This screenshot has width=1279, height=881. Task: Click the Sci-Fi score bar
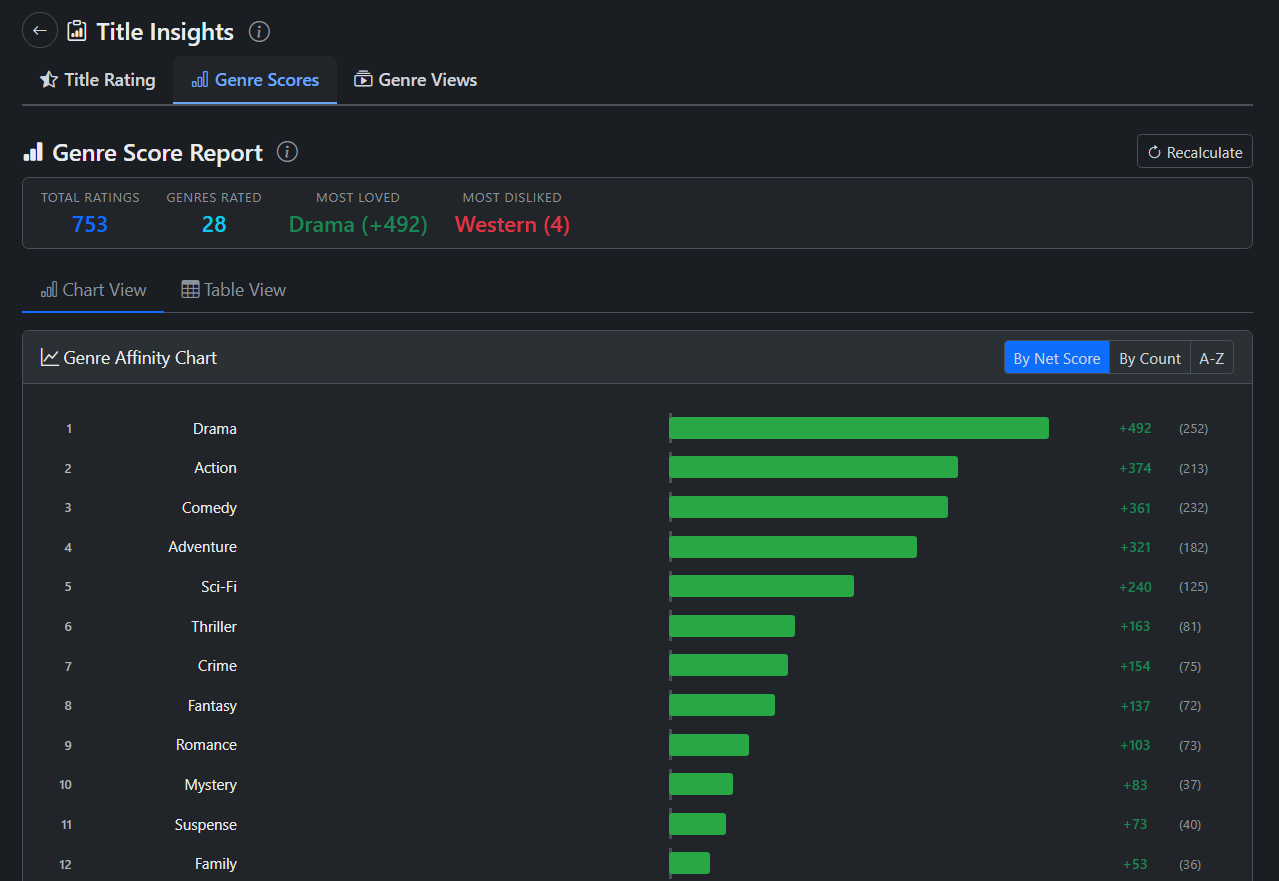761,586
